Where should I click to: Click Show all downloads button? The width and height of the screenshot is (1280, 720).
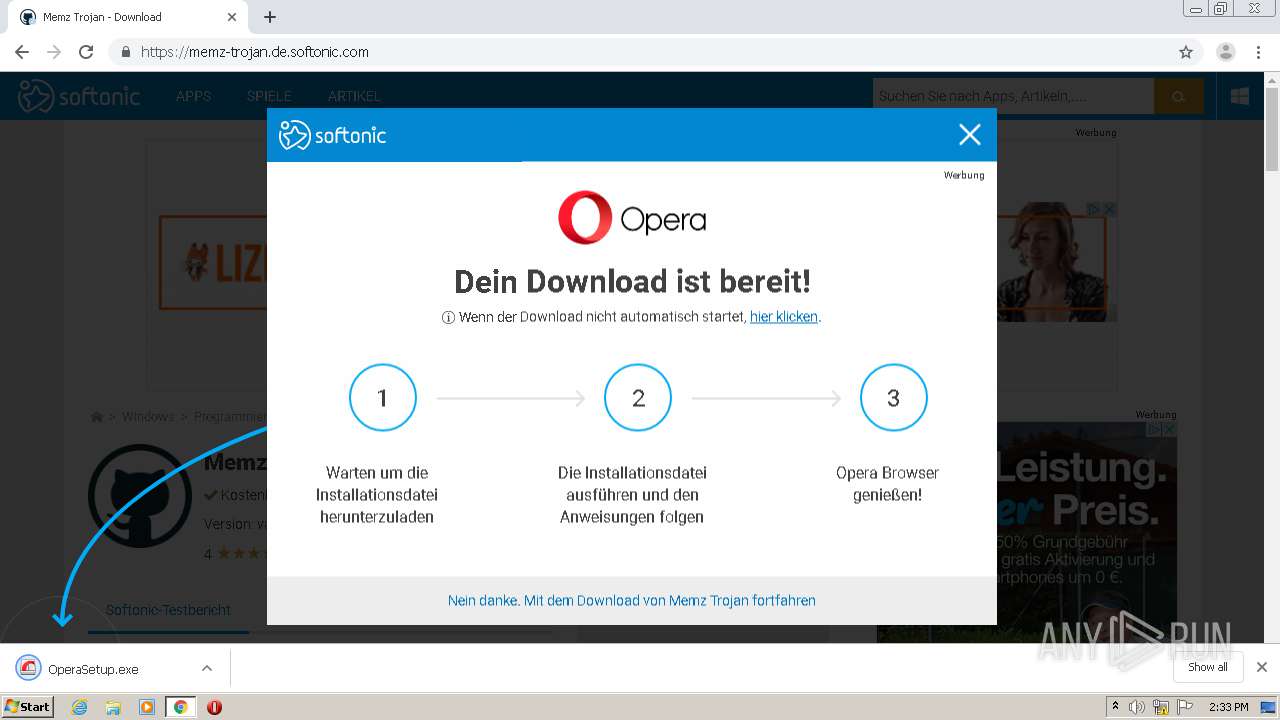tap(1207, 667)
